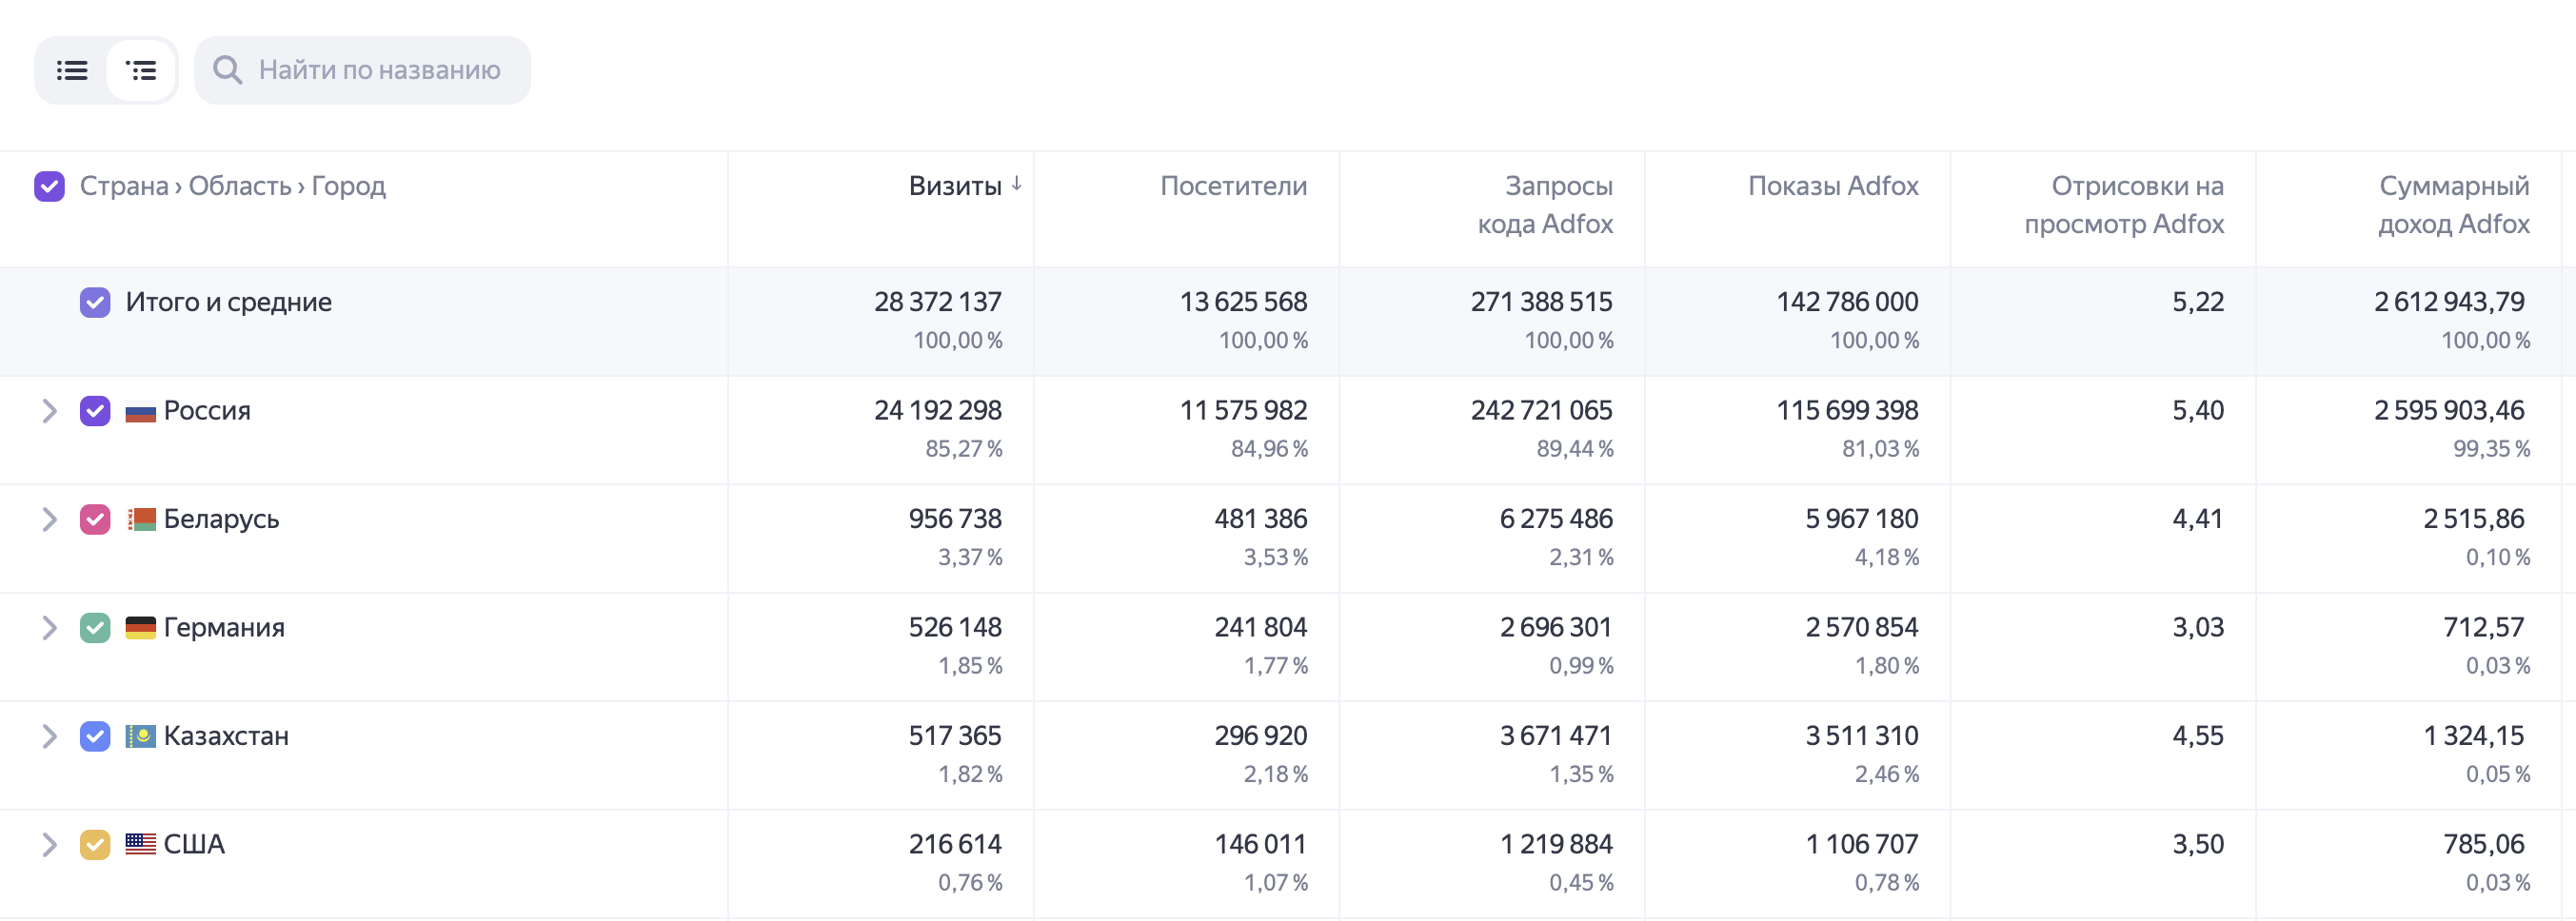2576x921 pixels.
Task: Sort by Посетители column
Action: (1233, 186)
